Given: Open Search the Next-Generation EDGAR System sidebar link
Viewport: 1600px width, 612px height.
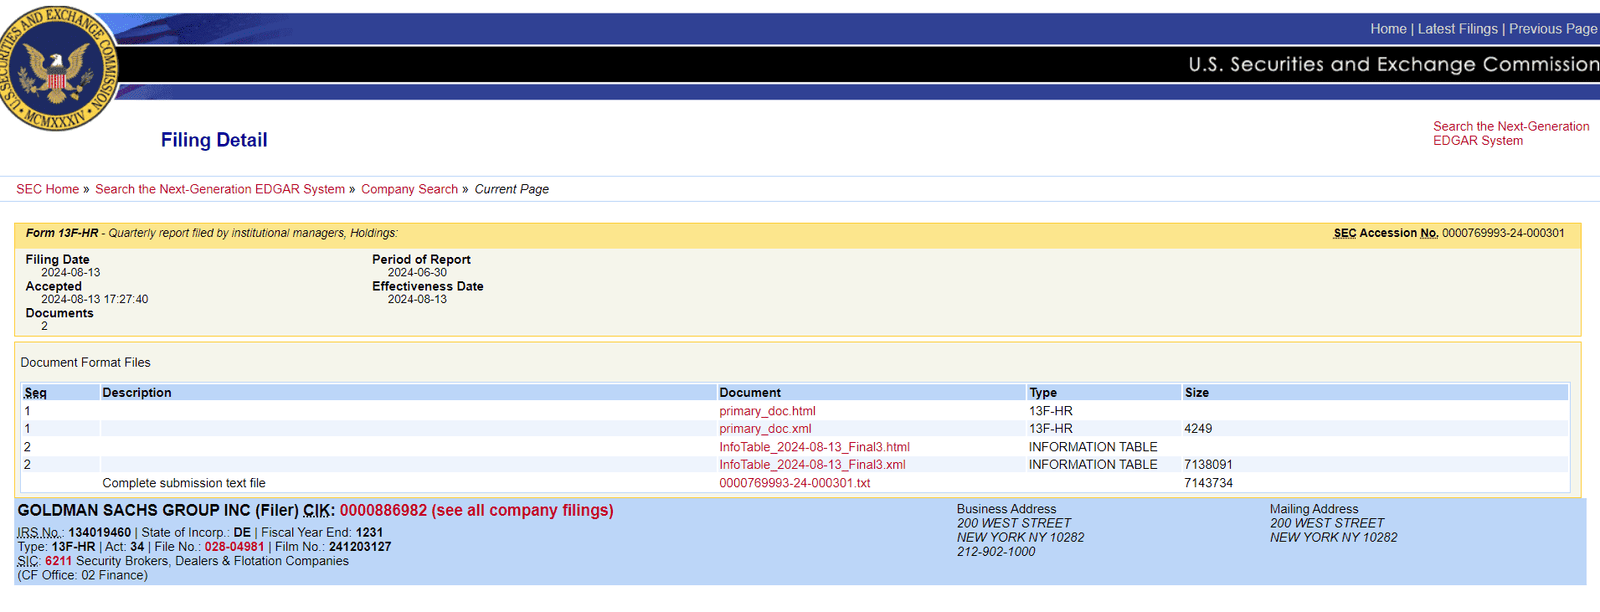Looking at the screenshot, I should [x=1510, y=133].
